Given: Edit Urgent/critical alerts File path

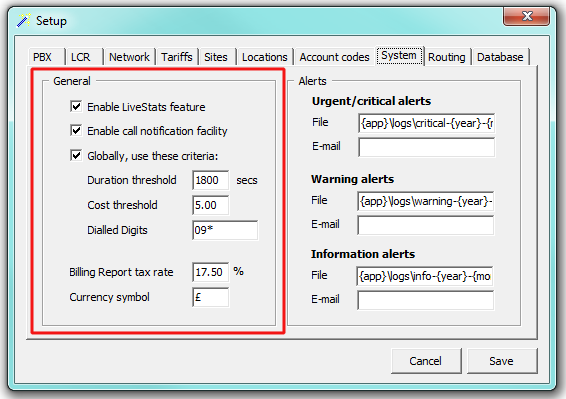Looking at the screenshot, I should coord(426,123).
